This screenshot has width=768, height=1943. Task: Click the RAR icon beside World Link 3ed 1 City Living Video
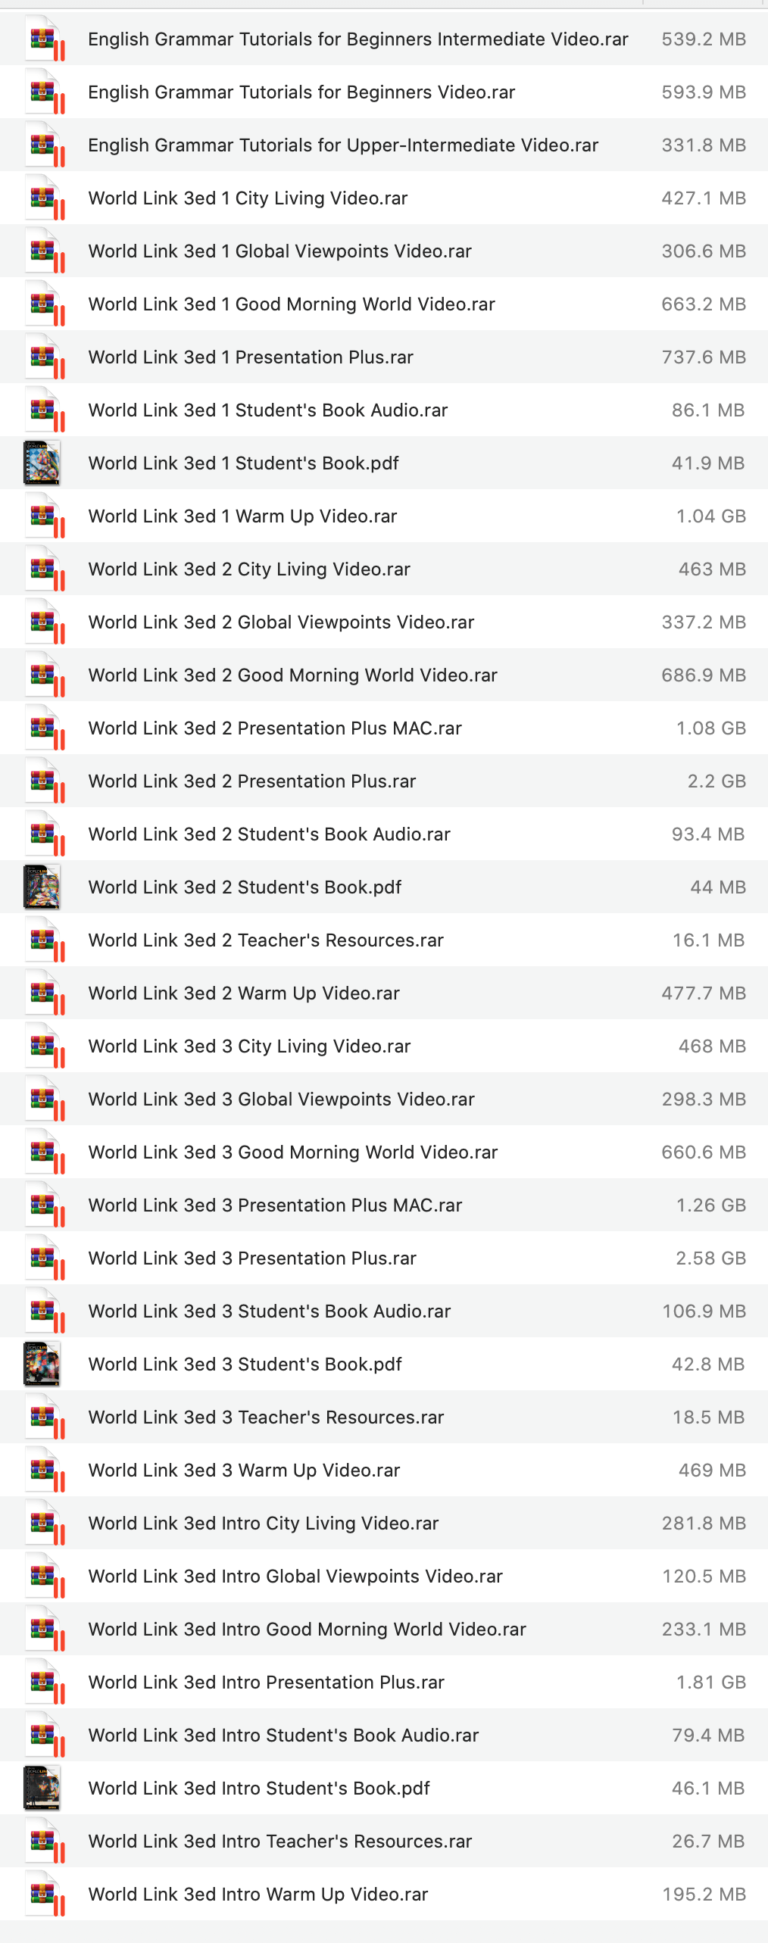[x=41, y=198]
